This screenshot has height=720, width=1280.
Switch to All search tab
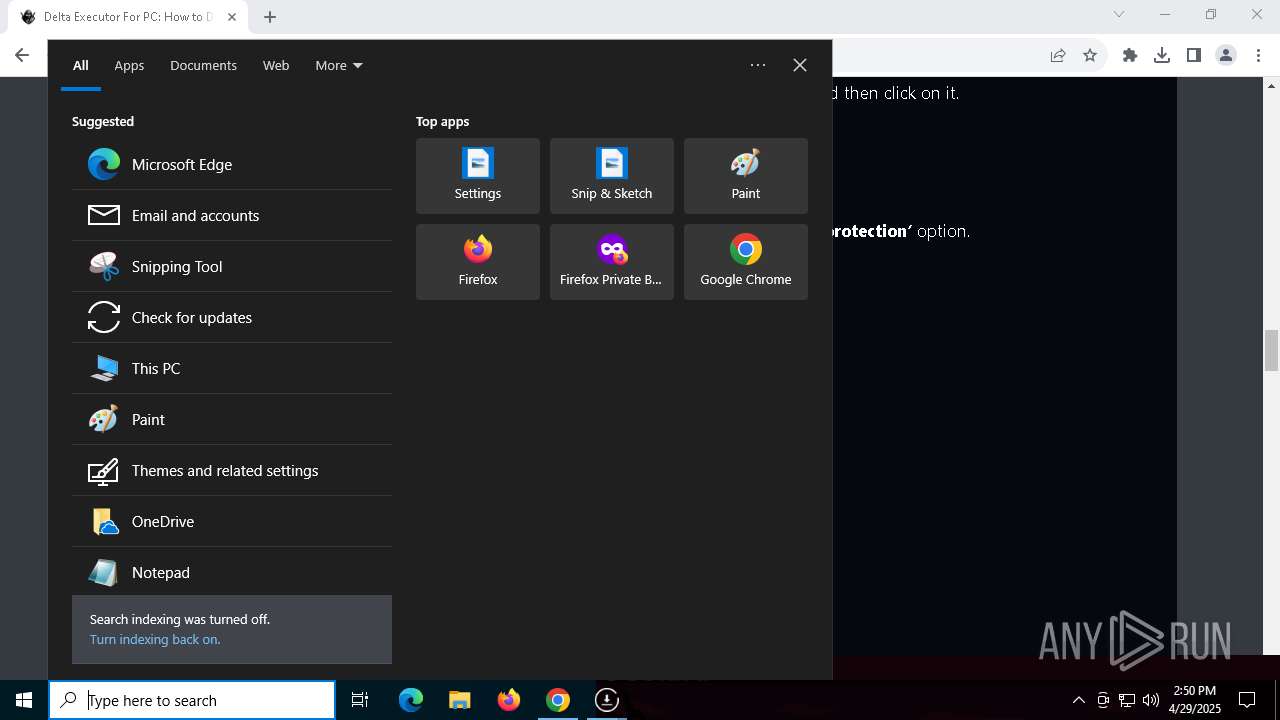pos(81,65)
